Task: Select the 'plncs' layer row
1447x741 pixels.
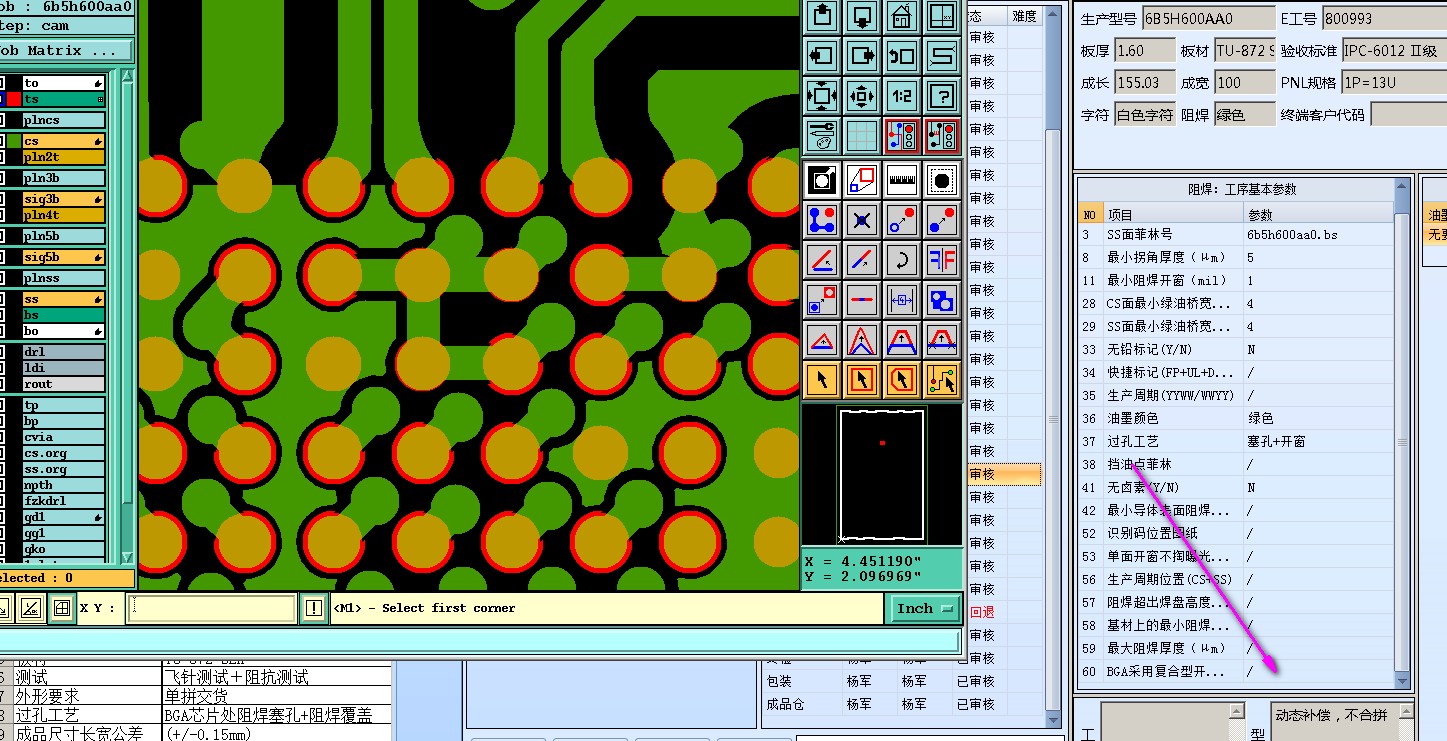Action: pyautogui.click(x=64, y=120)
